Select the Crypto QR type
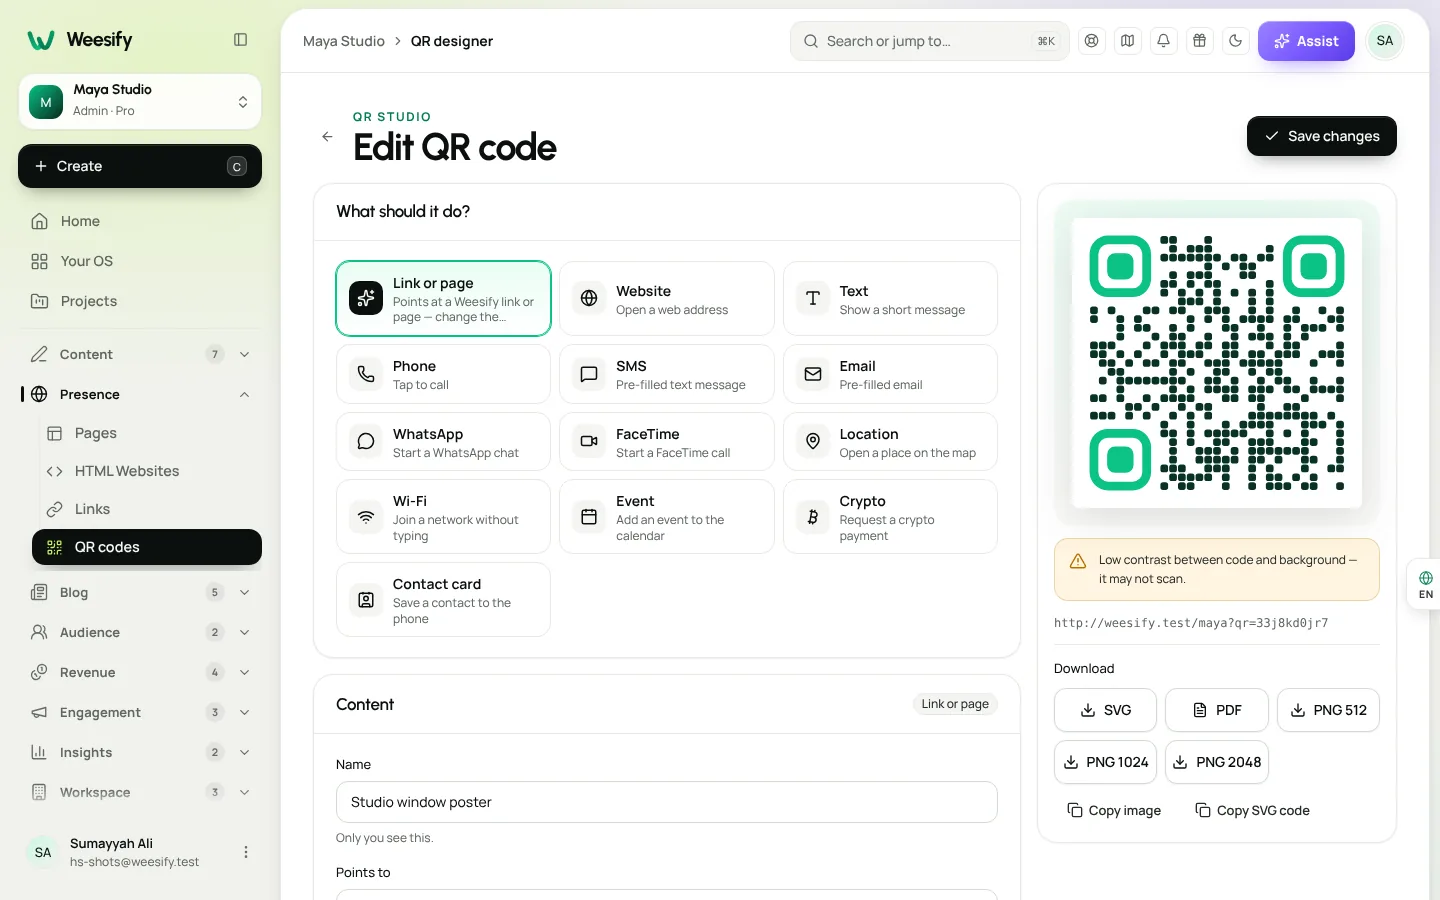 [890, 517]
